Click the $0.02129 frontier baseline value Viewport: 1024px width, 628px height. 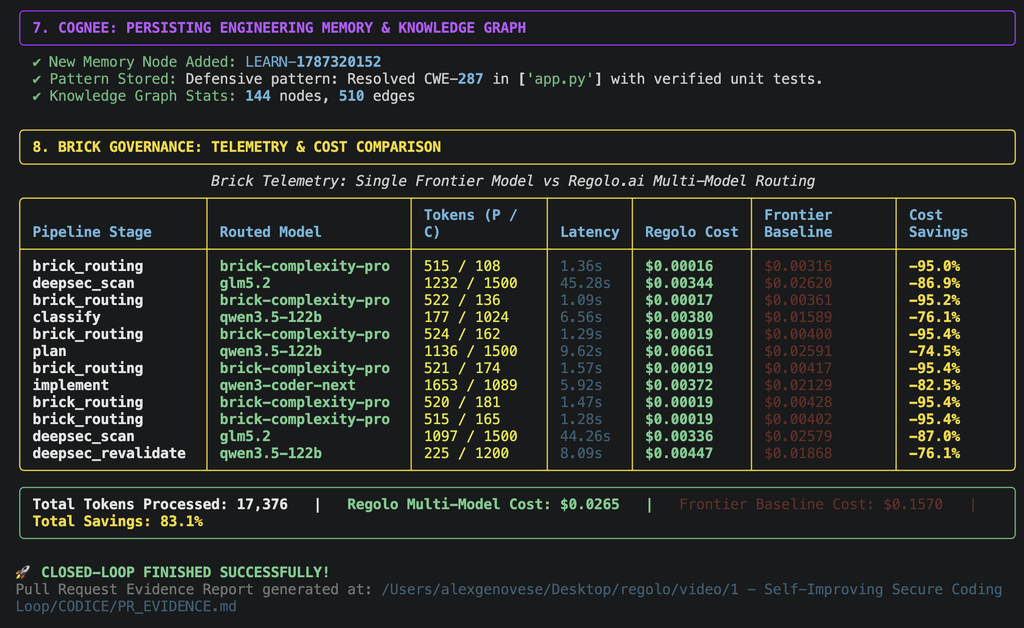point(798,385)
